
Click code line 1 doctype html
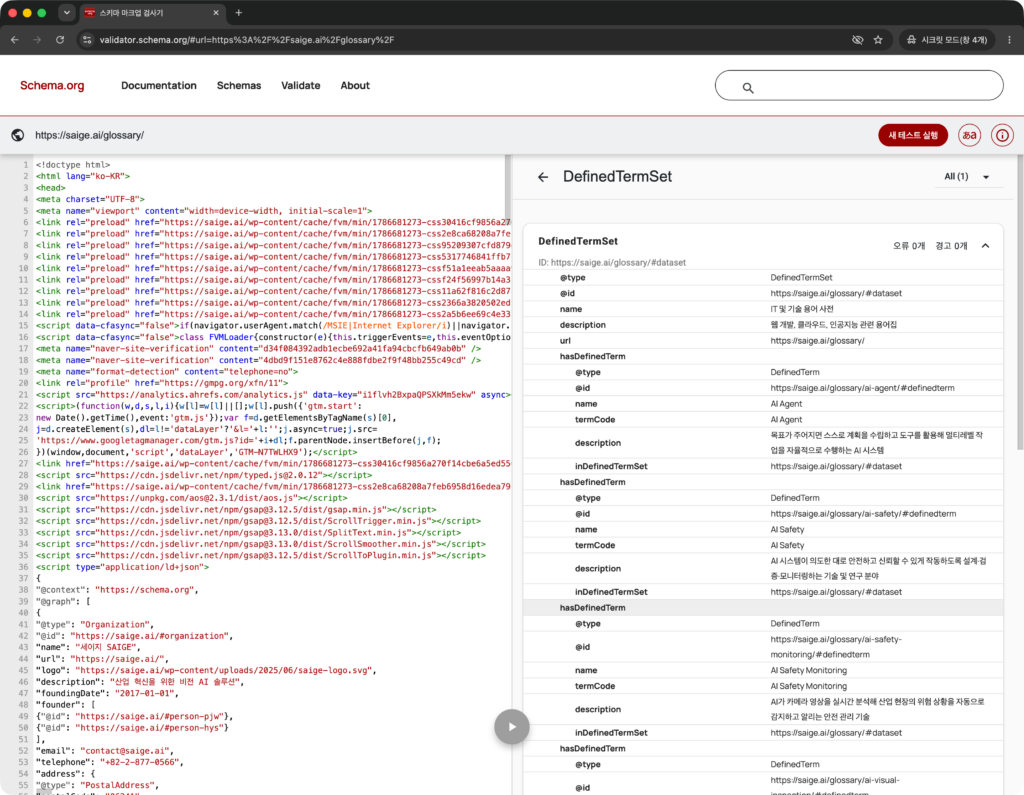[x=72, y=165]
